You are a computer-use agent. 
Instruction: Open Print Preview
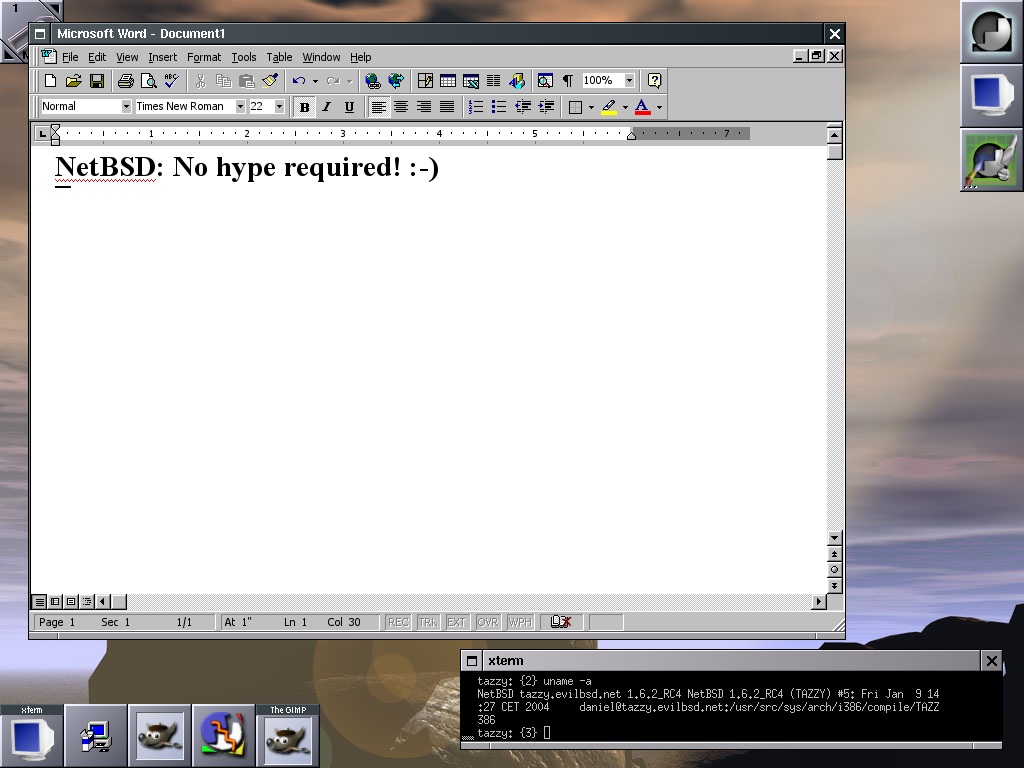(x=149, y=81)
